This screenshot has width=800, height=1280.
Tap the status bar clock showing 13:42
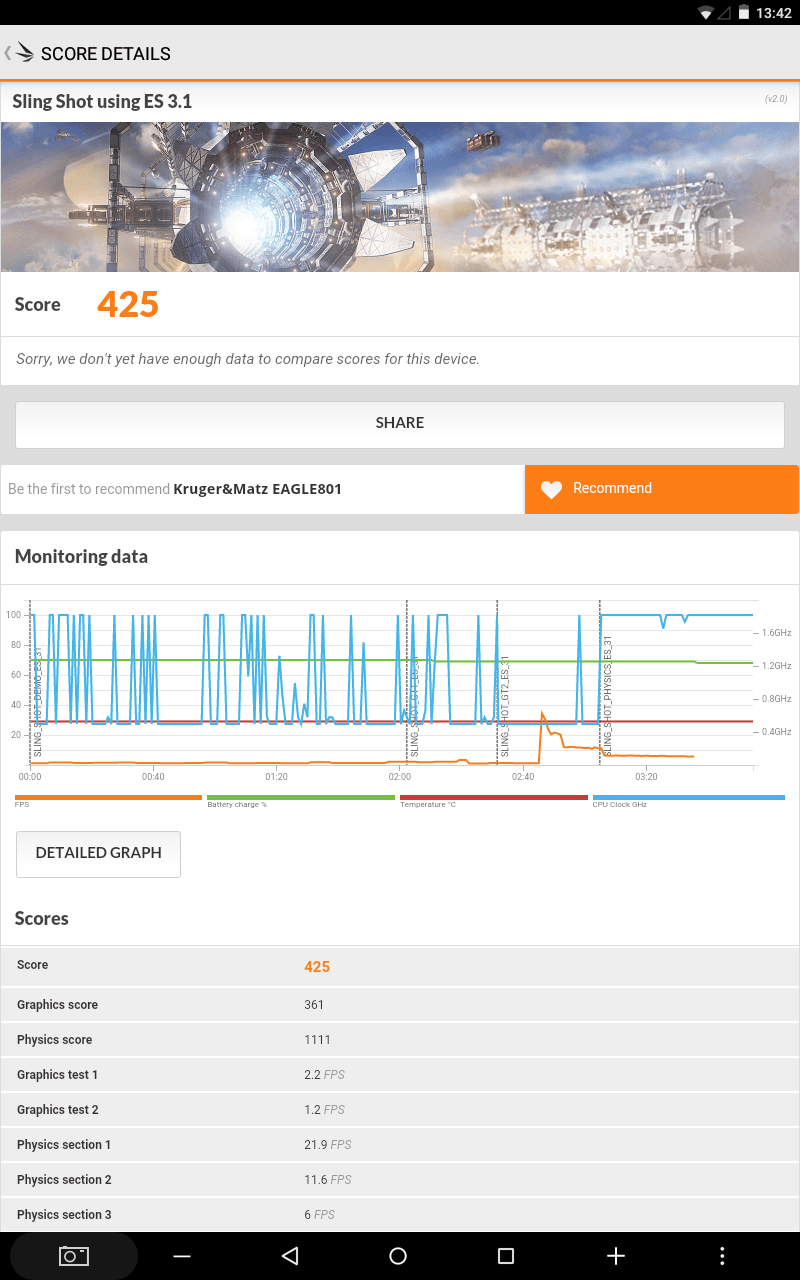(x=774, y=13)
